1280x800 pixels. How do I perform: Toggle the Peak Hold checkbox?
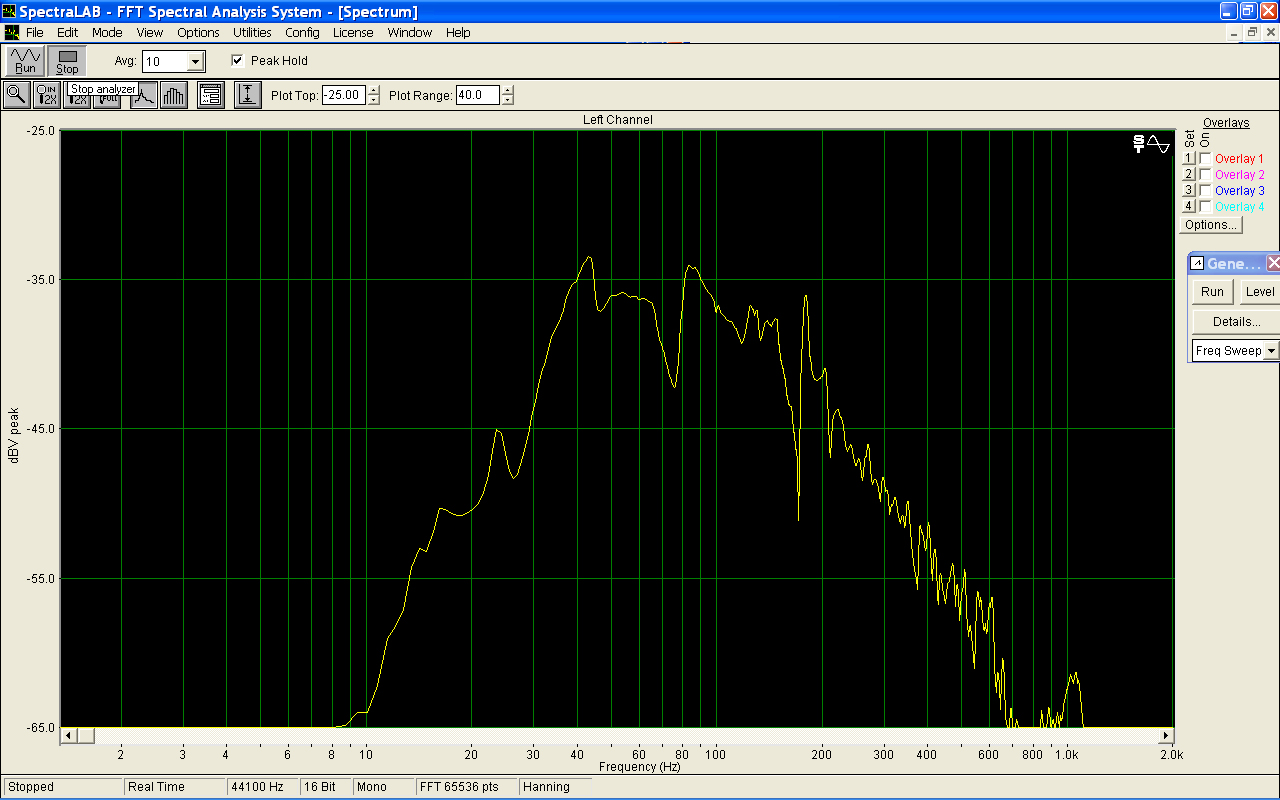coord(237,60)
